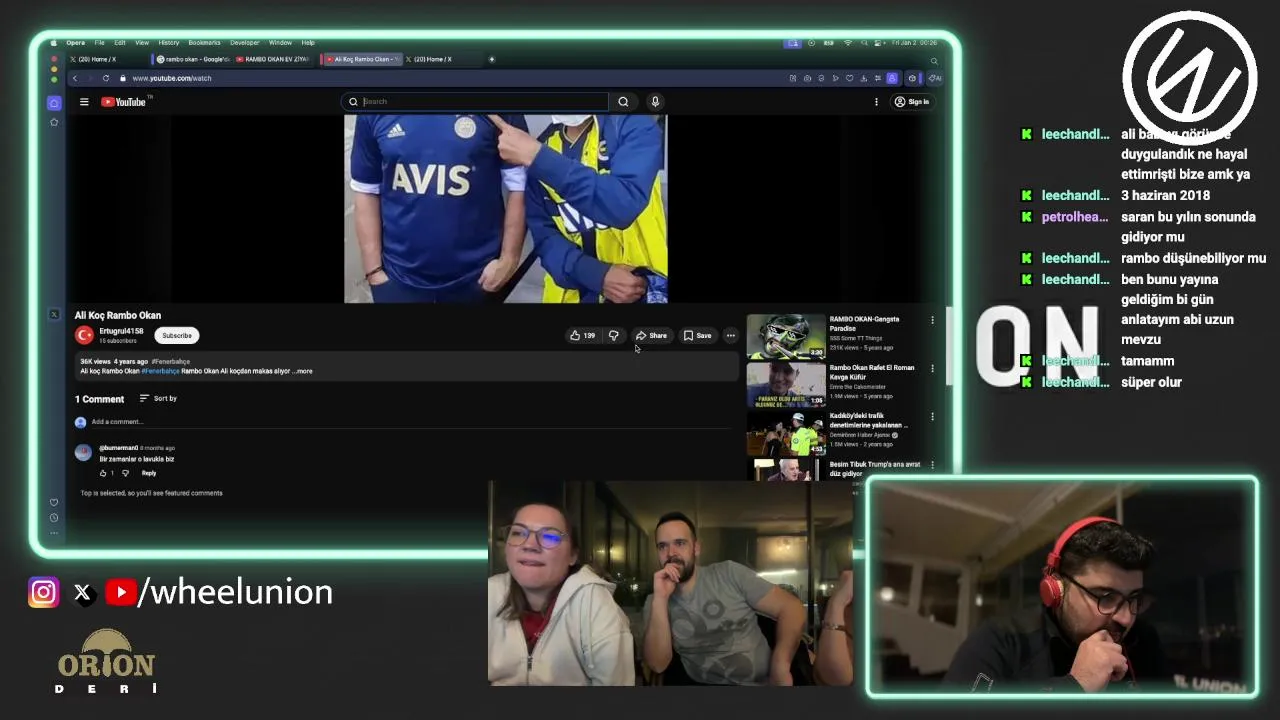Save the video to a playlist
Viewport: 1280px width, 720px height.
[x=697, y=336]
